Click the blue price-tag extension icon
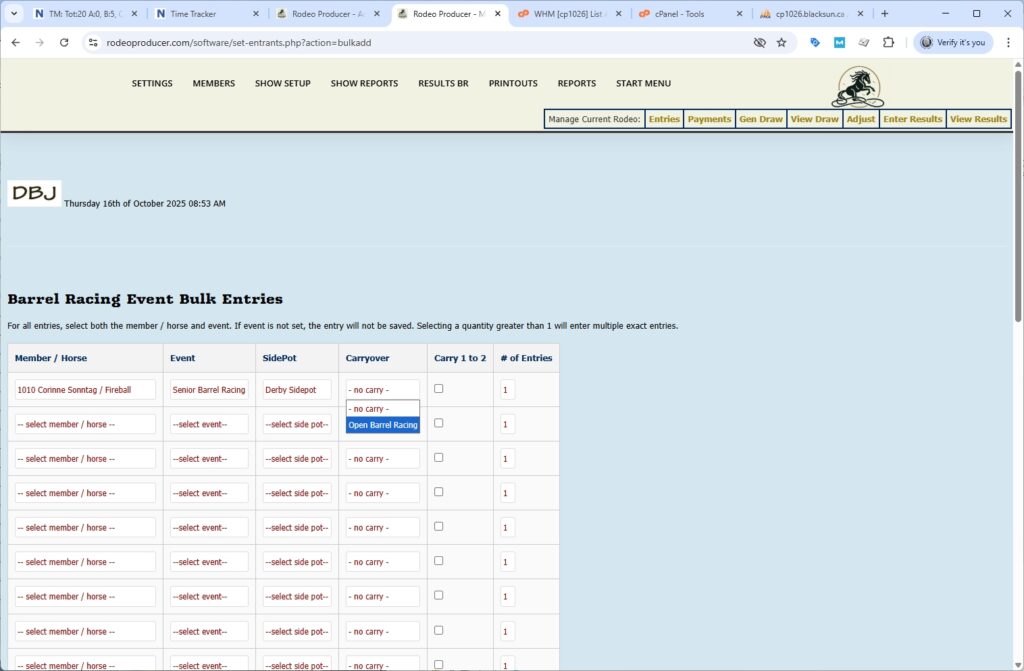 (x=814, y=43)
